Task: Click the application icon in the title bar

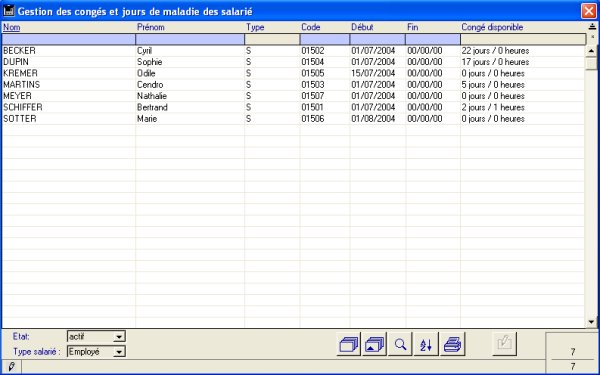Action: 8,11
